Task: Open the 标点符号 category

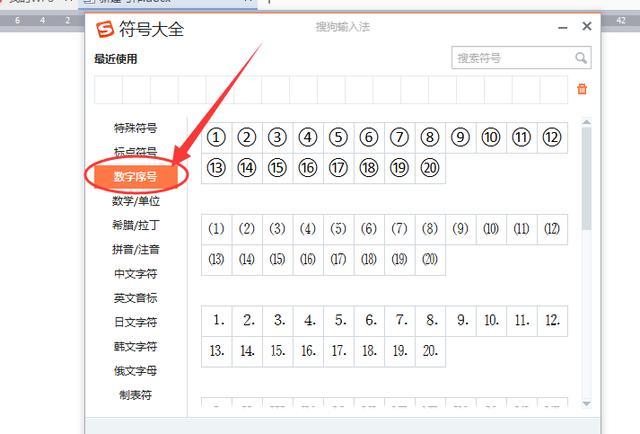Action: pos(136,152)
